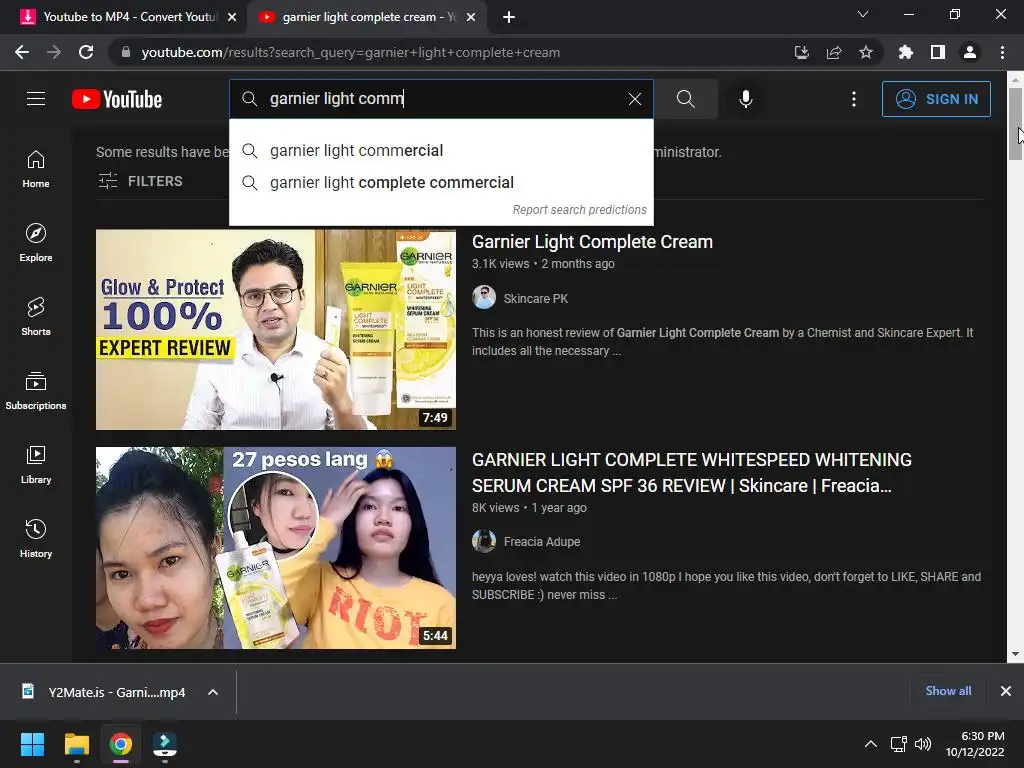Image resolution: width=1024 pixels, height=768 pixels.
Task: Click the magnifier search button
Action: click(686, 99)
